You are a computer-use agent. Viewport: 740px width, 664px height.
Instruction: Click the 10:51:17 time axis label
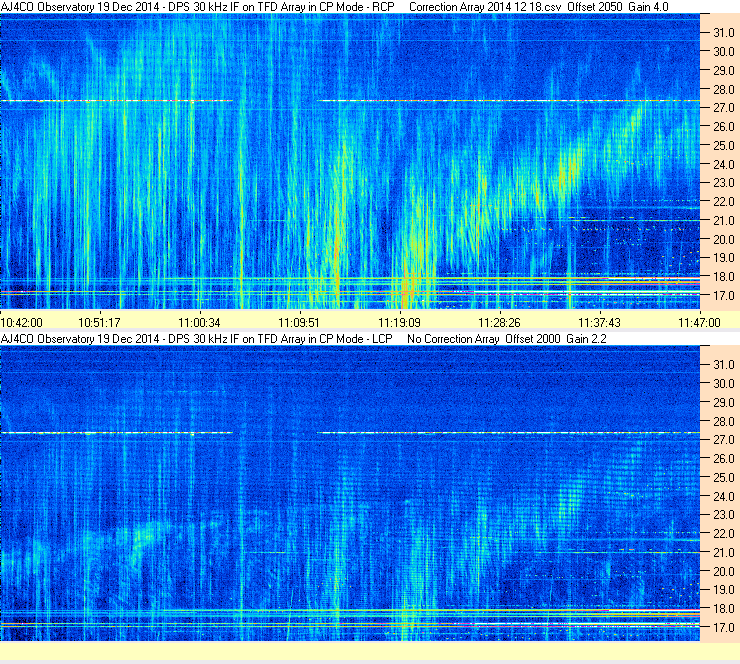(x=99, y=323)
